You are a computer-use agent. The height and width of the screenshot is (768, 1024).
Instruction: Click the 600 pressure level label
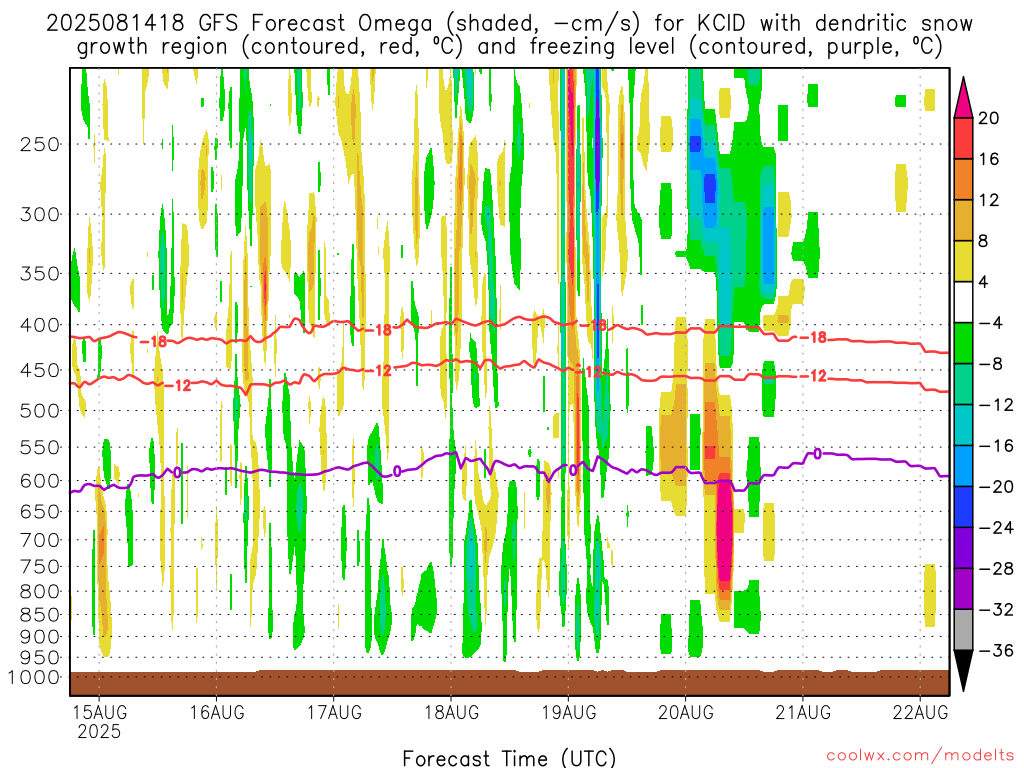(40, 481)
